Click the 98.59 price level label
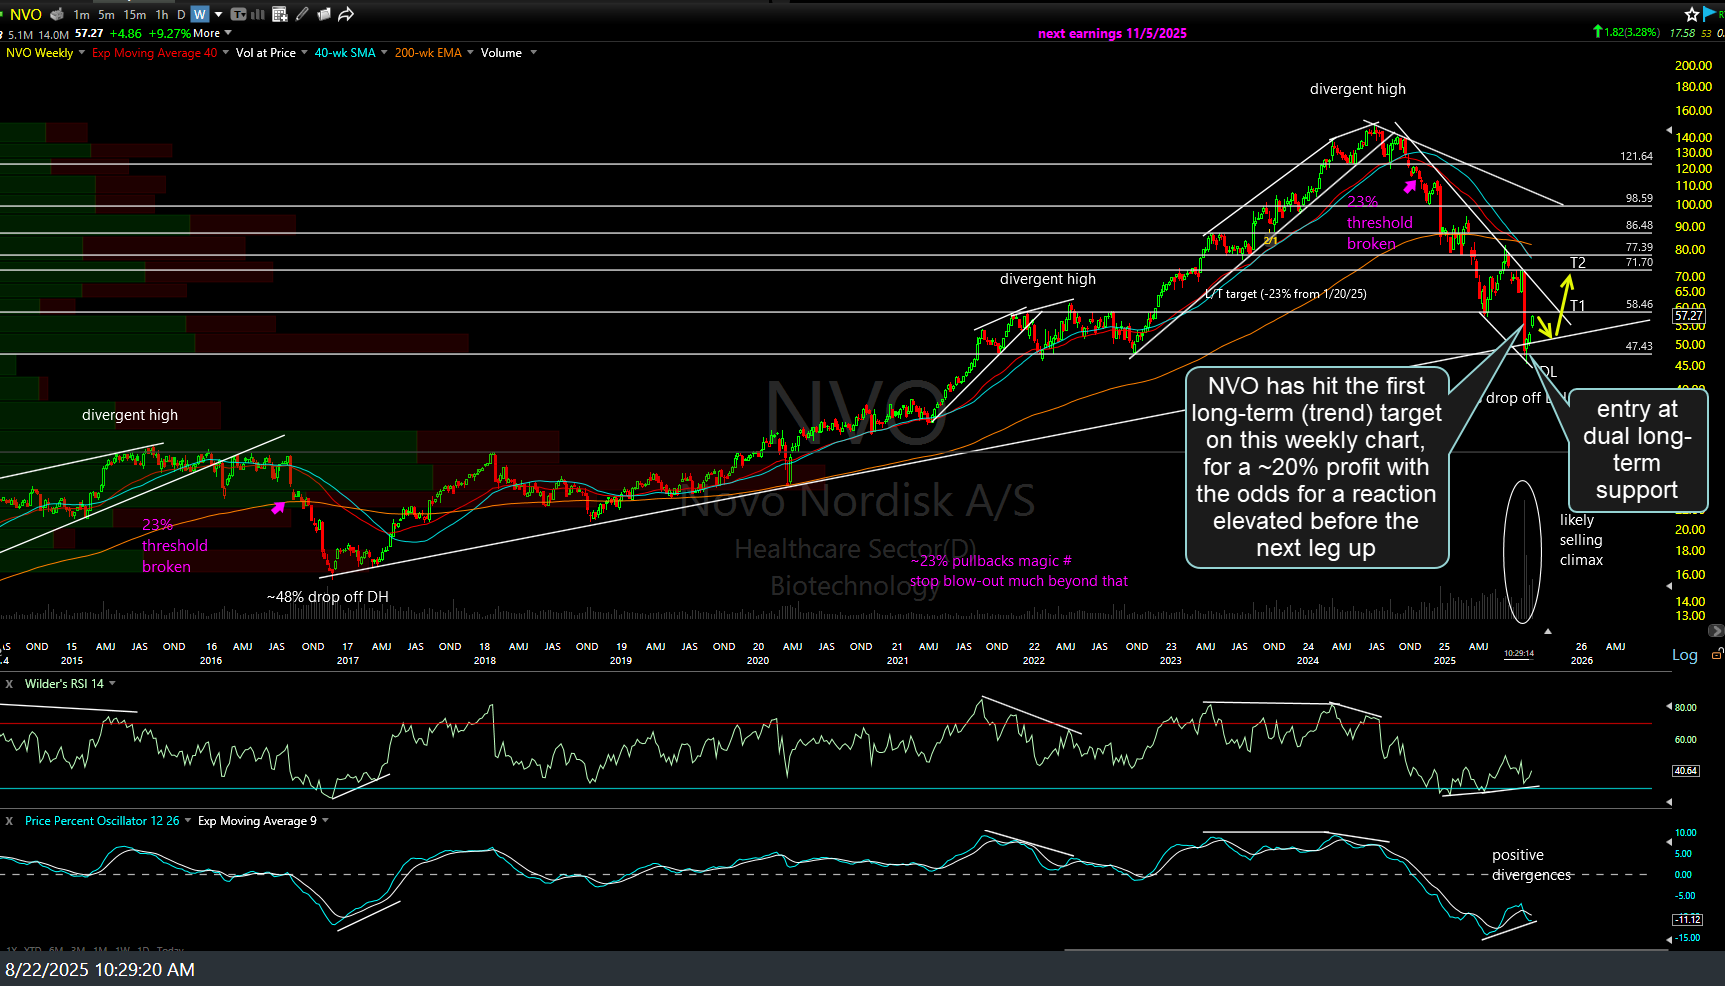1725x986 pixels. [x=1639, y=199]
